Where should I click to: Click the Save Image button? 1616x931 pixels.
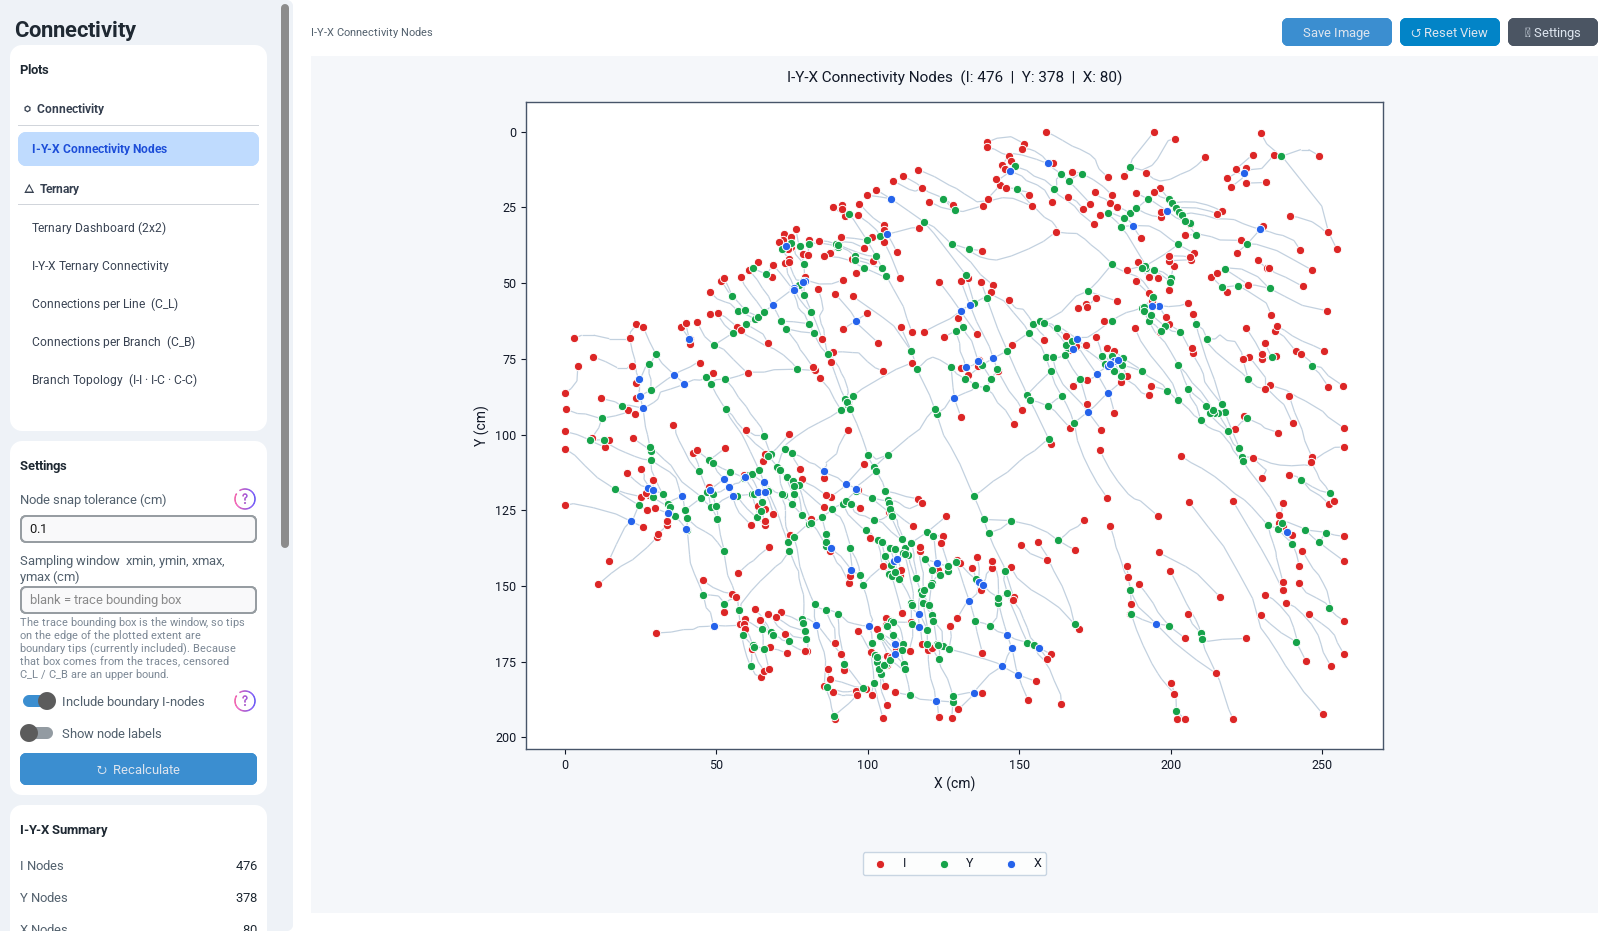tap(1336, 32)
